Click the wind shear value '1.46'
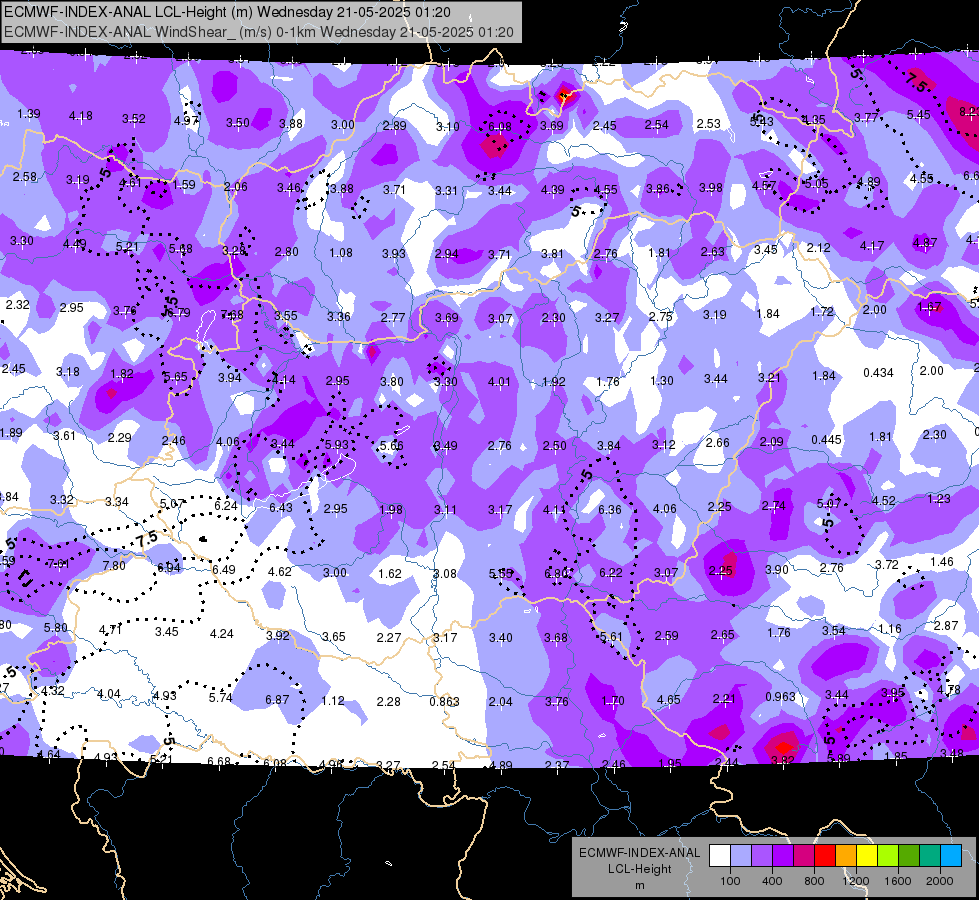This screenshot has width=979, height=900. (x=942, y=561)
